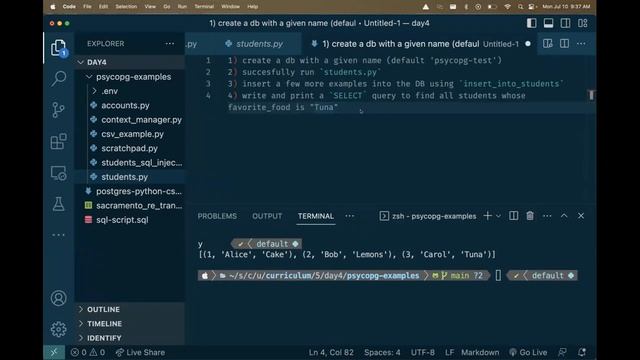Image resolution: width=640 pixels, height=360 pixels.
Task: Open markdown preview to the side
Action: pyautogui.click(x=548, y=44)
